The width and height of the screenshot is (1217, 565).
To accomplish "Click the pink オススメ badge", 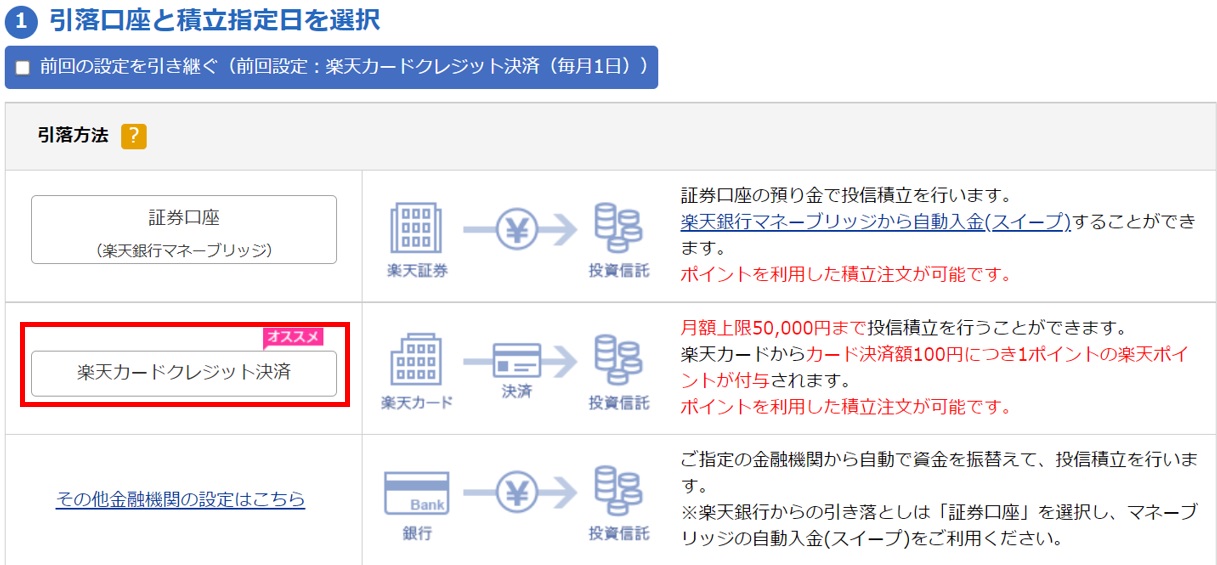I will pos(293,337).
